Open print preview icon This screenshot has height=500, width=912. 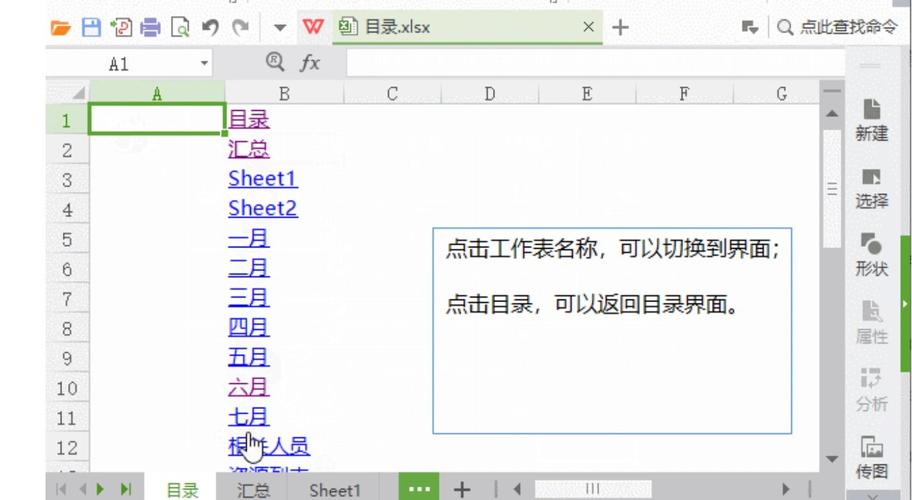pyautogui.click(x=180, y=27)
